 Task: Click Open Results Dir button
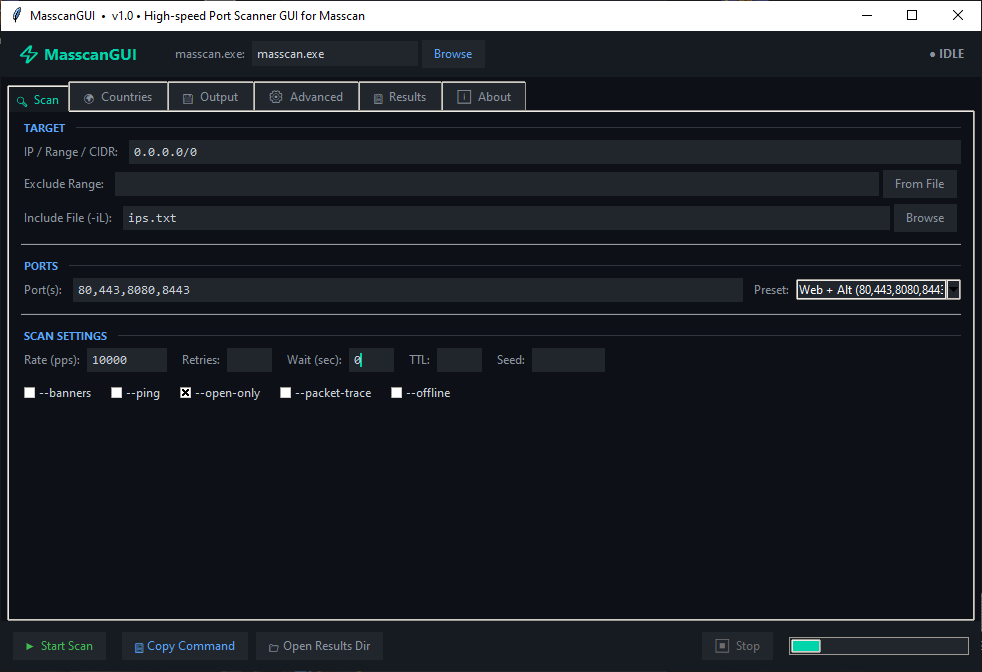(x=319, y=646)
